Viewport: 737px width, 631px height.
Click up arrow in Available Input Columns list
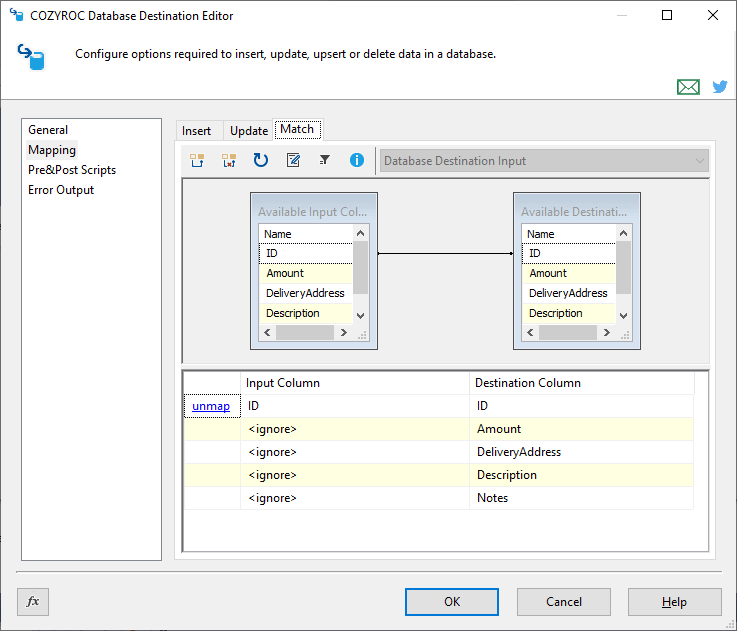point(361,233)
